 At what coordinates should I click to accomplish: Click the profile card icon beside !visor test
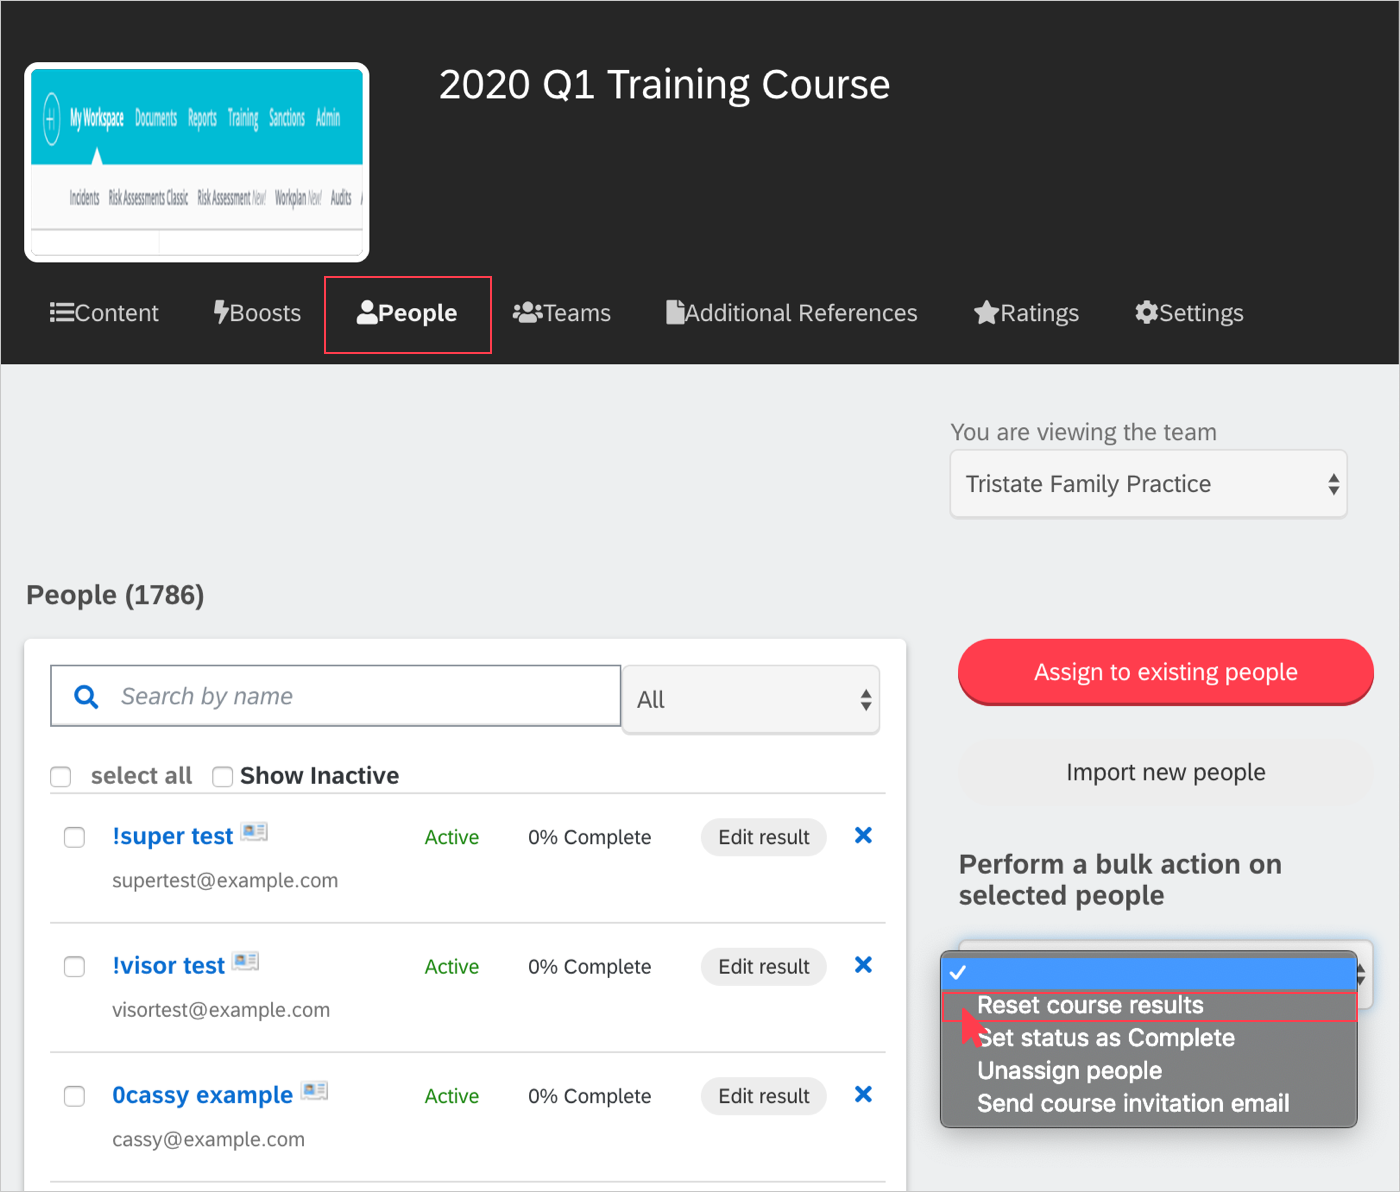(246, 962)
